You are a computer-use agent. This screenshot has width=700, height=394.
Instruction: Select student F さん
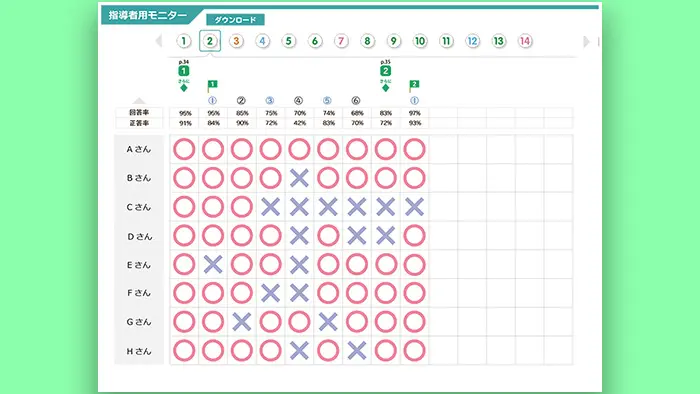coord(139,293)
